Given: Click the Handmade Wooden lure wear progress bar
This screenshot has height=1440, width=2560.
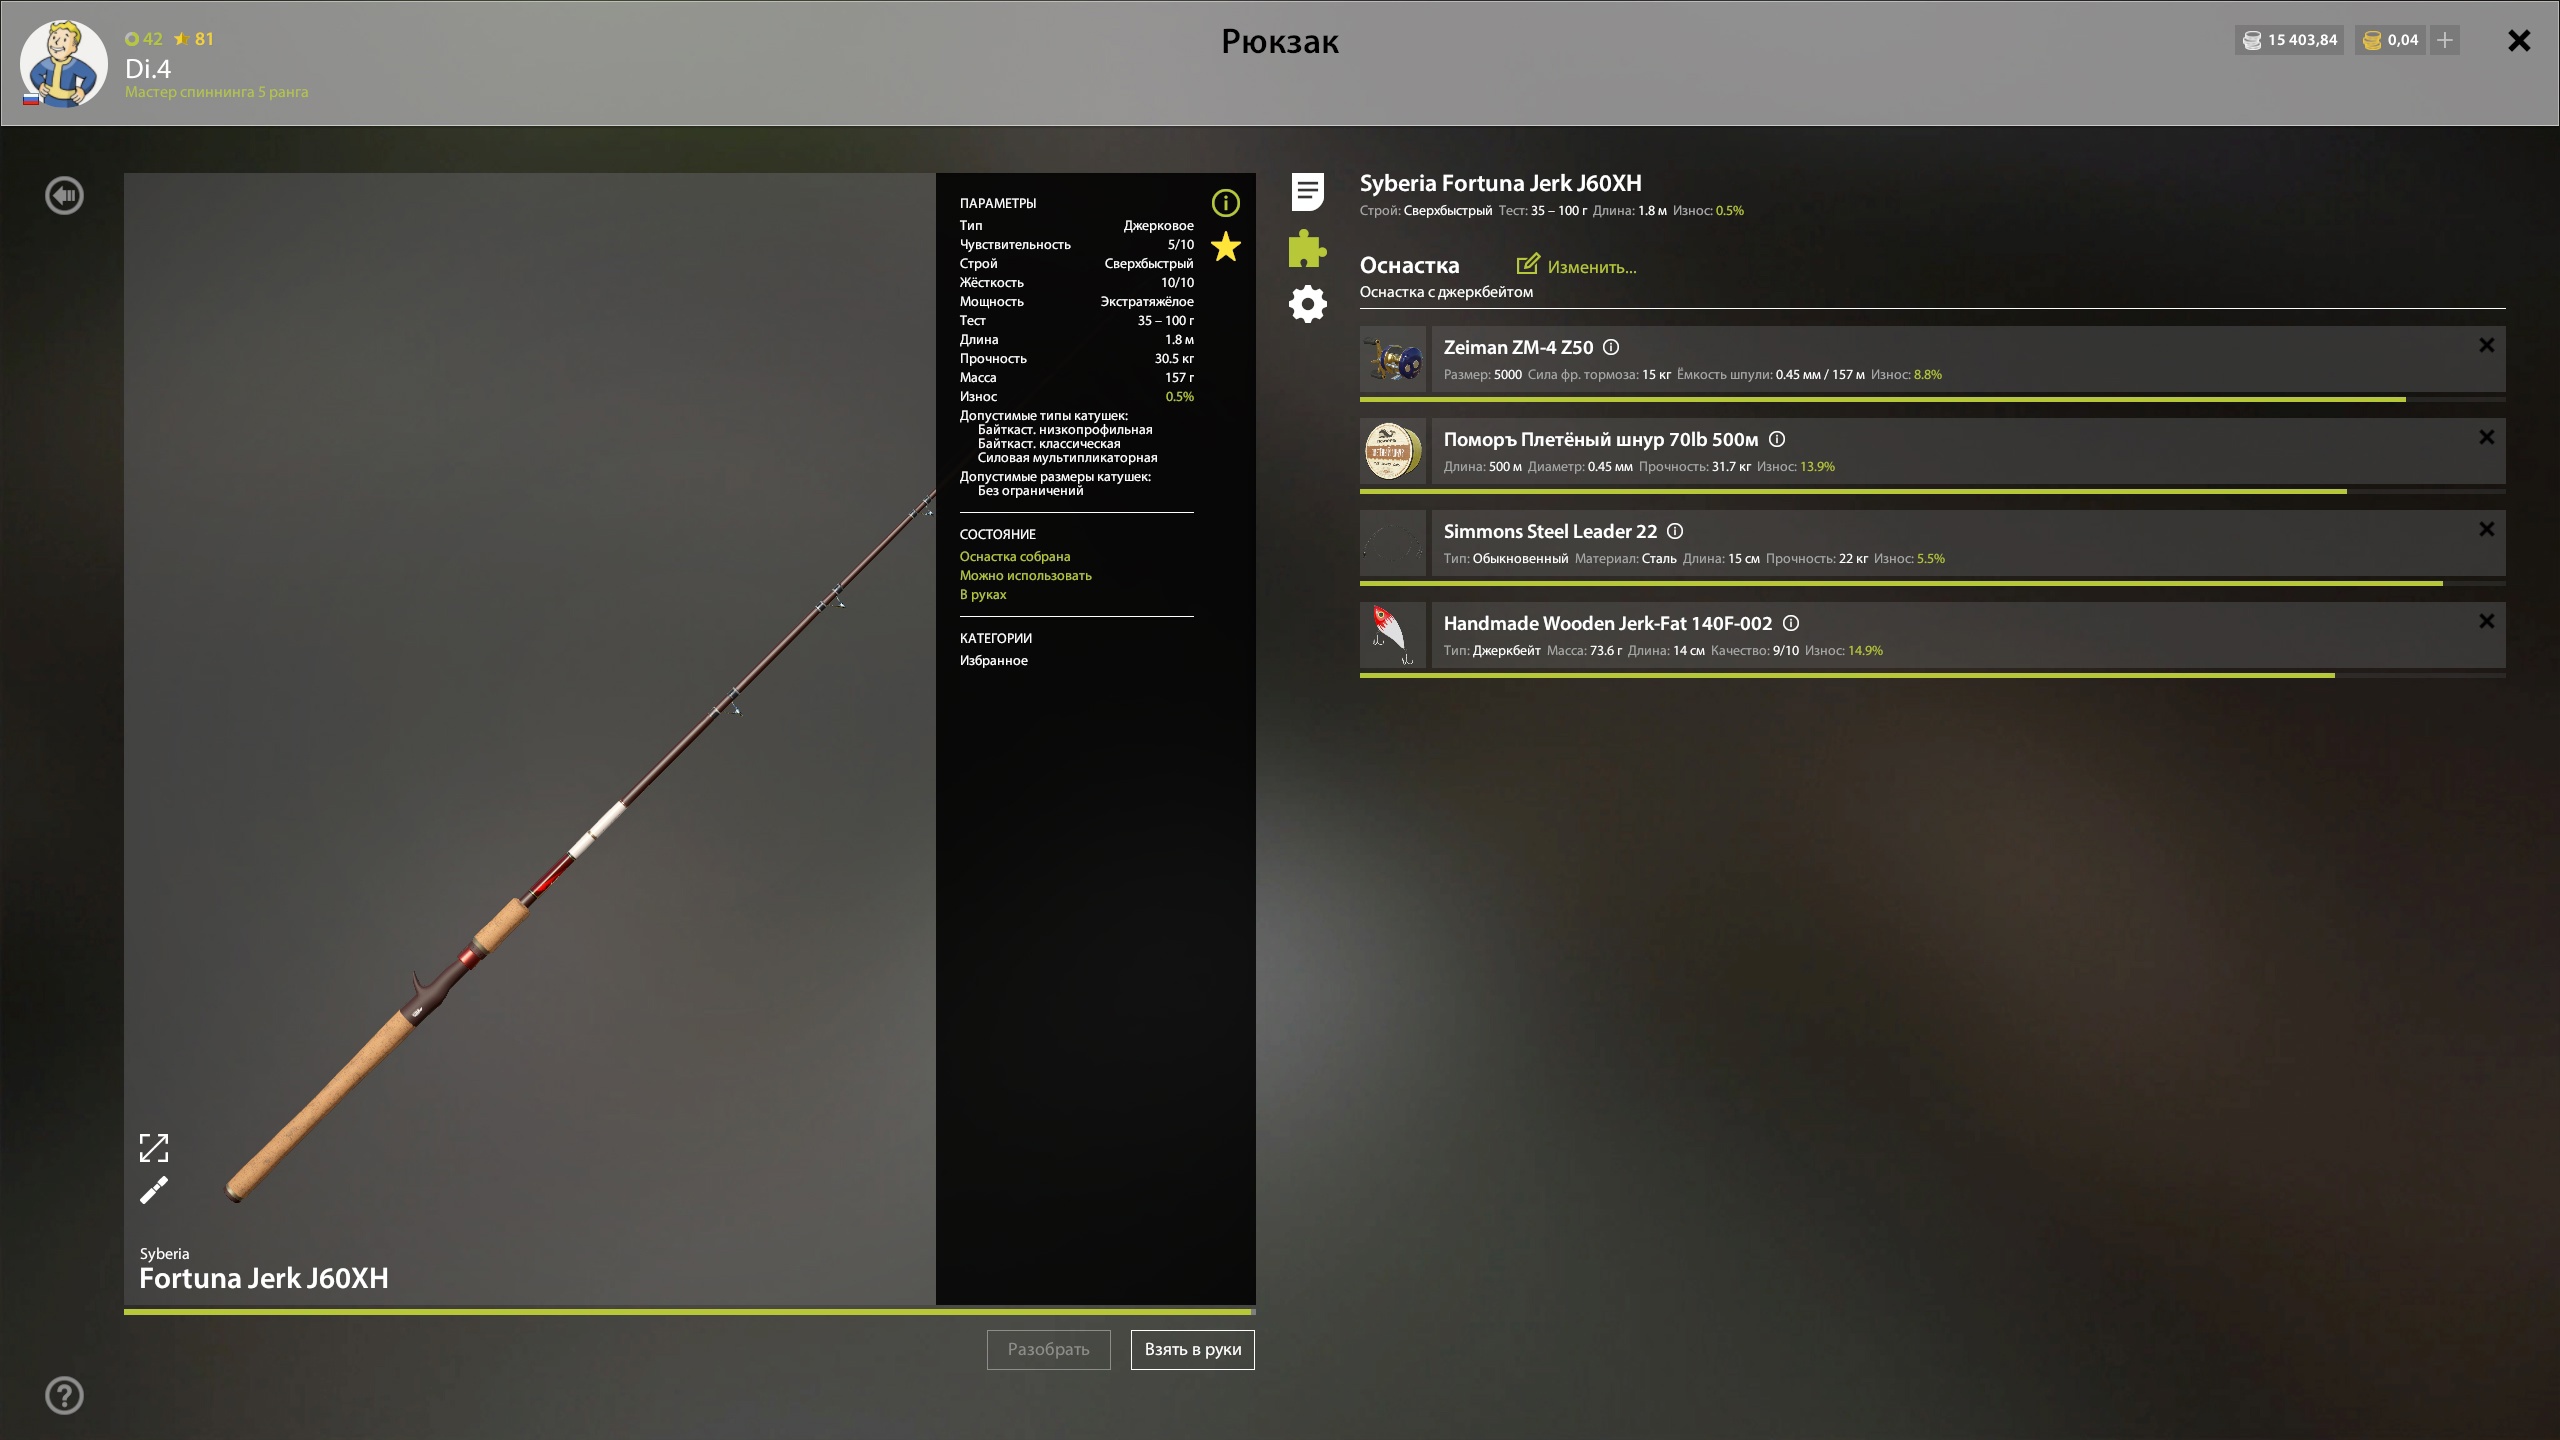Looking at the screenshot, I should click(1932, 675).
